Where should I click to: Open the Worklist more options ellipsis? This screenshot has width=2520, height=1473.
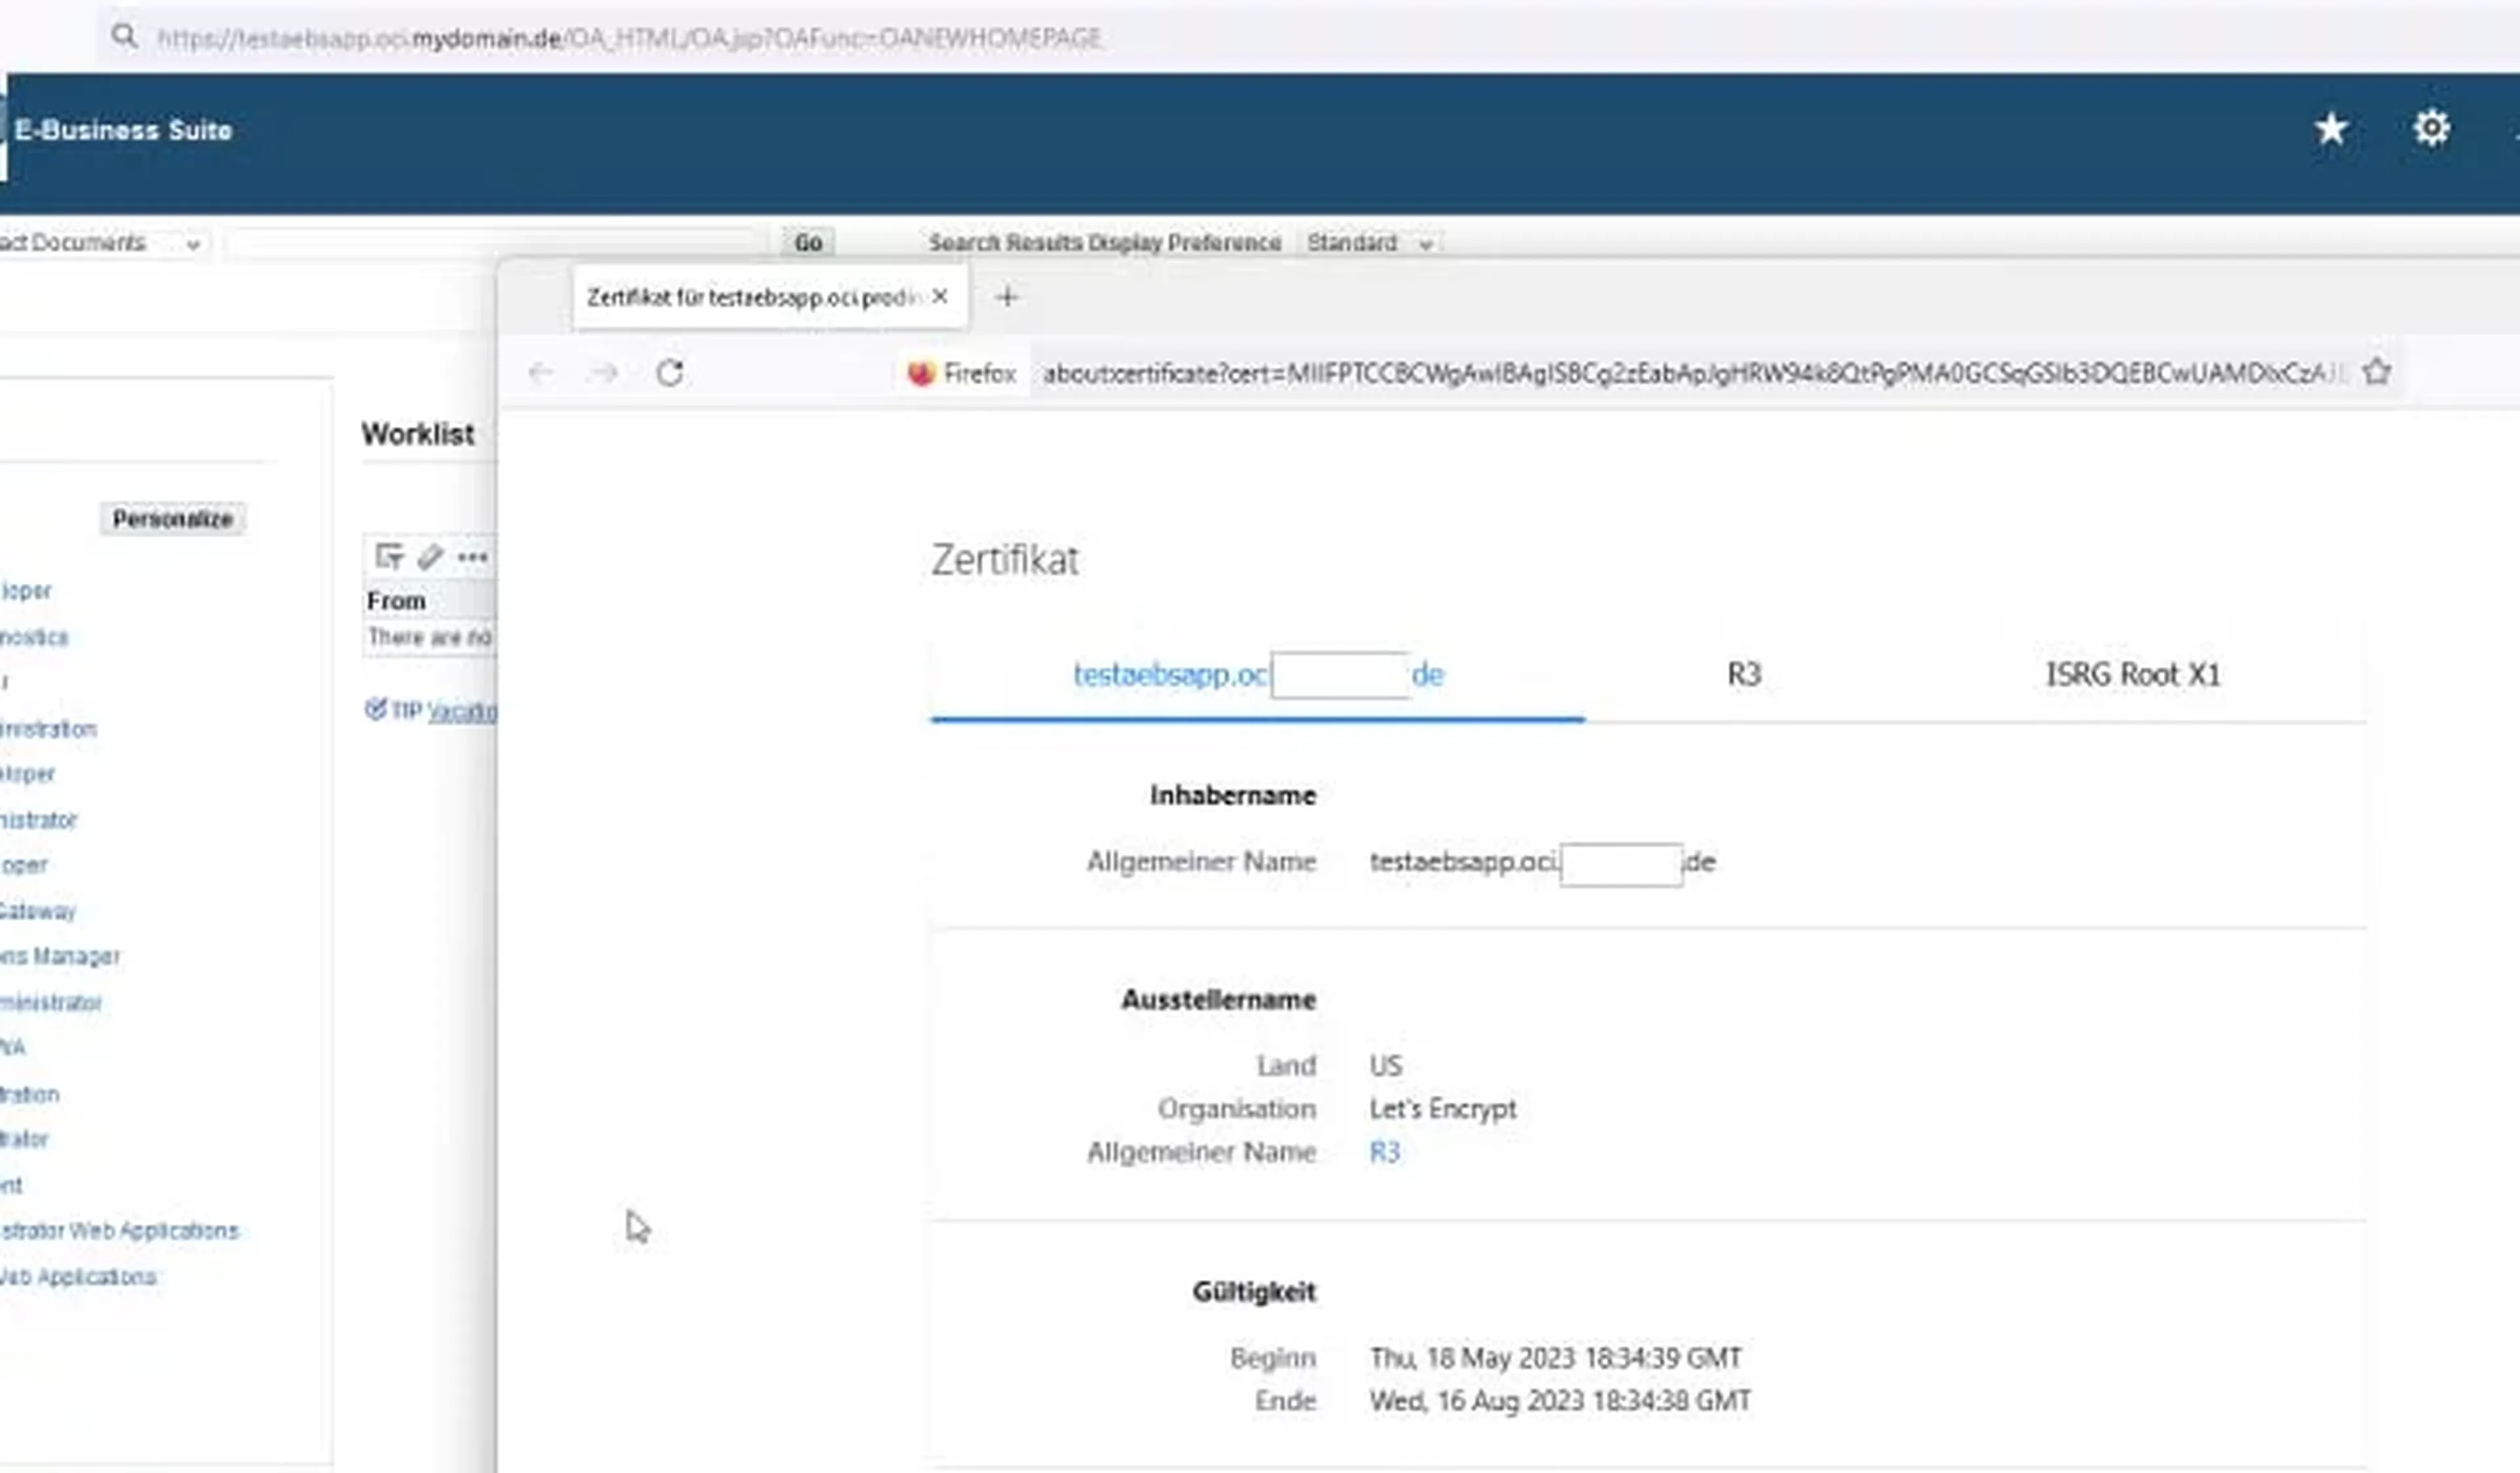(473, 557)
